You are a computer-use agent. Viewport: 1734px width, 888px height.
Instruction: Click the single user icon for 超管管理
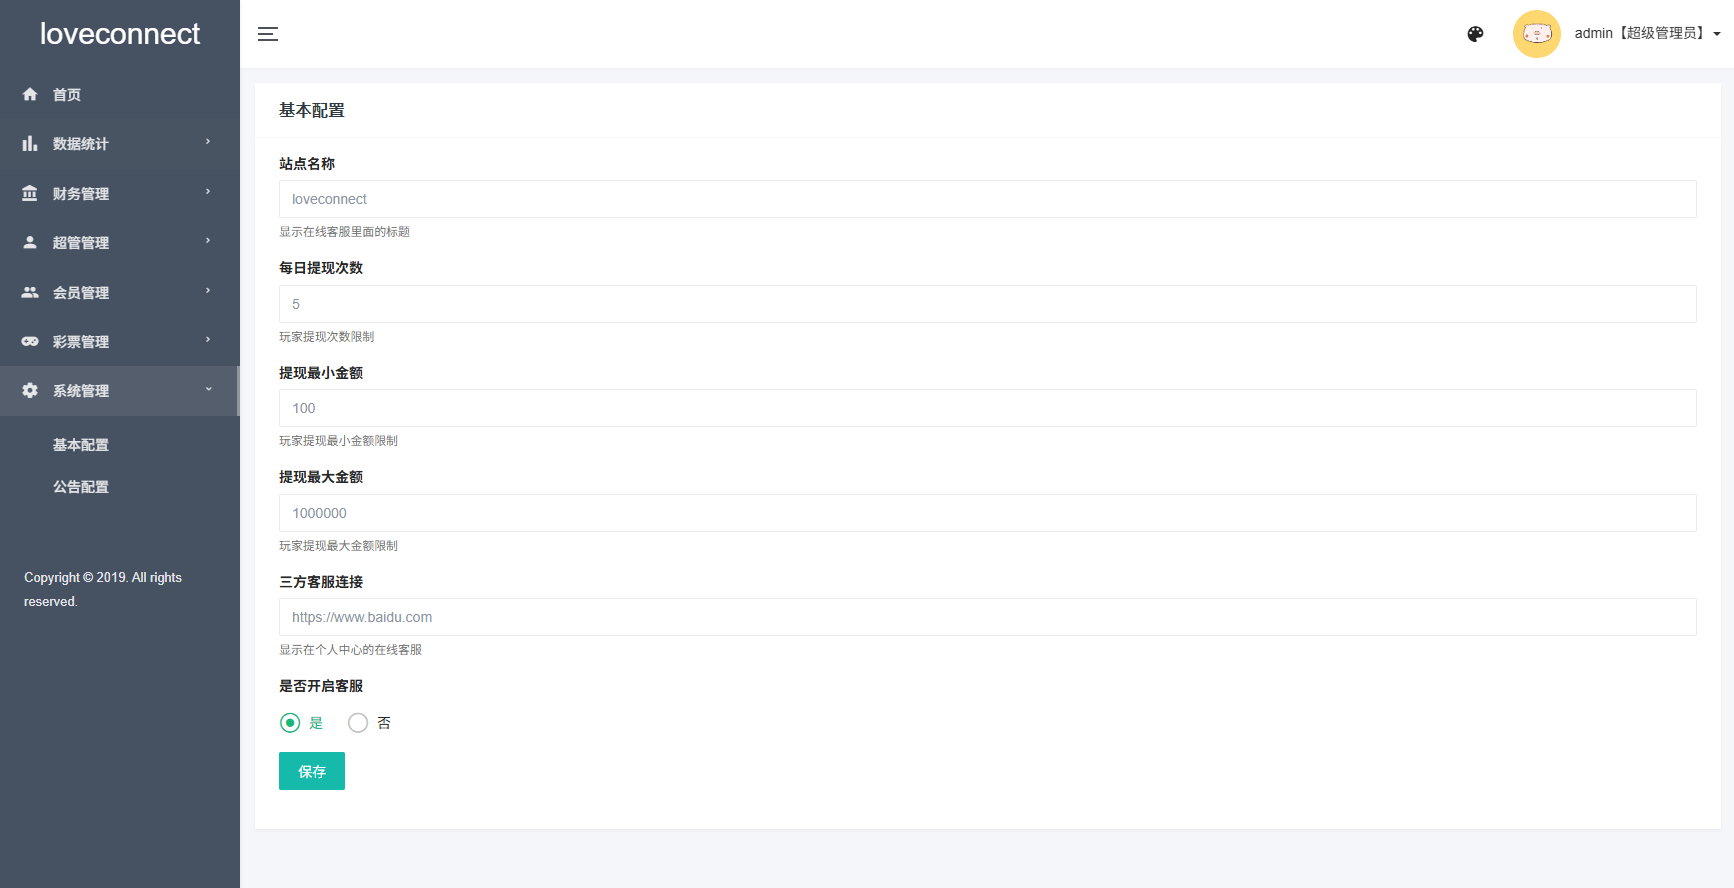pos(30,242)
